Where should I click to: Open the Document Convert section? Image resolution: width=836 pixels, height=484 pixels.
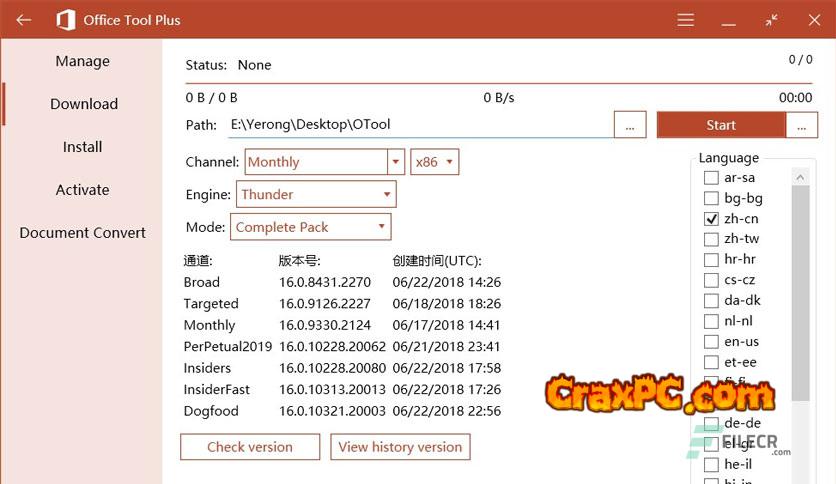pyautogui.click(x=83, y=233)
